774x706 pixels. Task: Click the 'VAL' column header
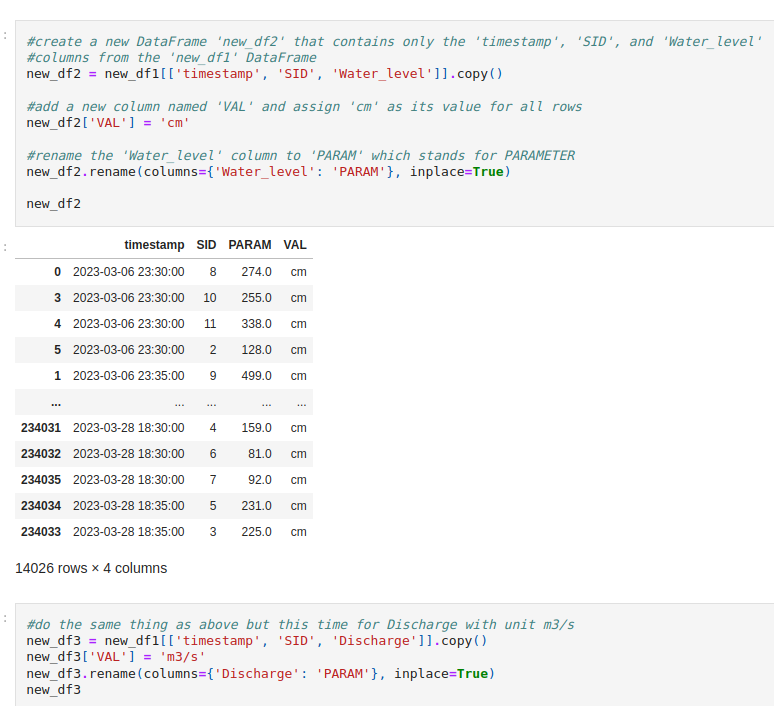(295, 245)
